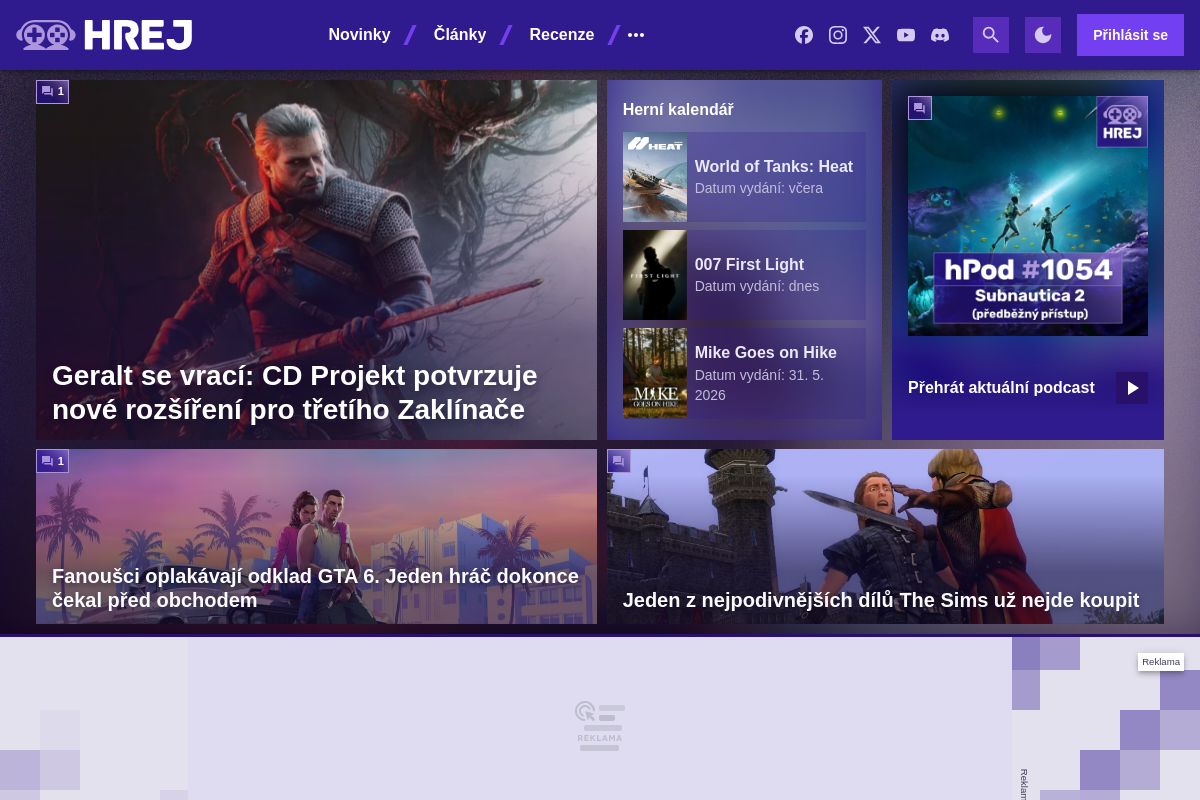Click Přehrát aktuální podcast text
This screenshot has width=1200, height=800.
pos(1001,388)
